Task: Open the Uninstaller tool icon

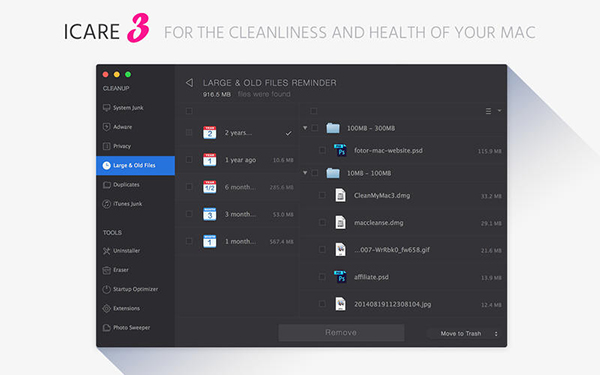Action: pos(106,251)
